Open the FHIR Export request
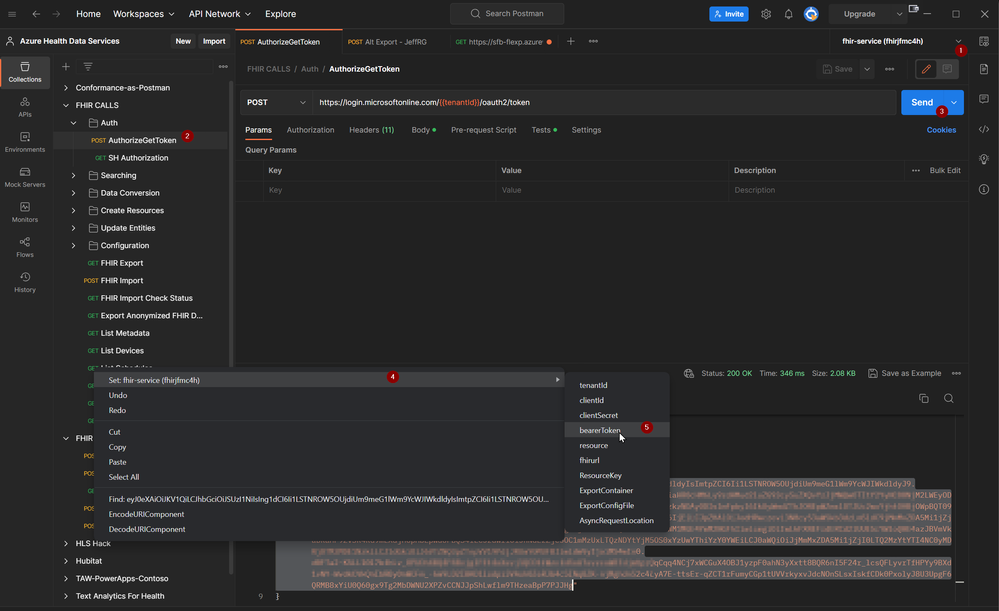The height and width of the screenshot is (611, 999). 122,263
